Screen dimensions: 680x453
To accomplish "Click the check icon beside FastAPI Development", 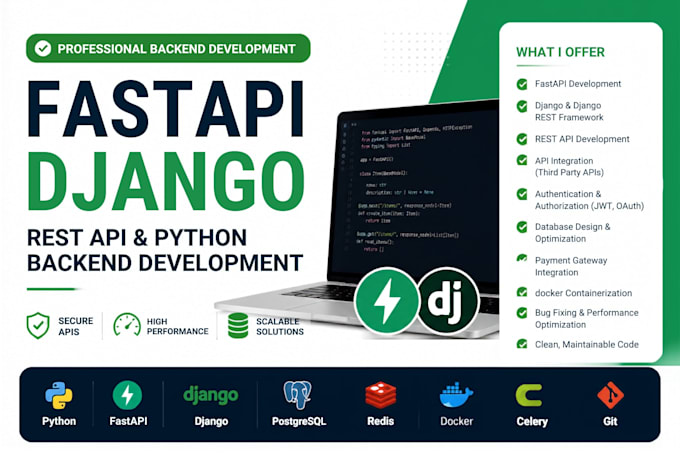I will pyautogui.click(x=522, y=84).
